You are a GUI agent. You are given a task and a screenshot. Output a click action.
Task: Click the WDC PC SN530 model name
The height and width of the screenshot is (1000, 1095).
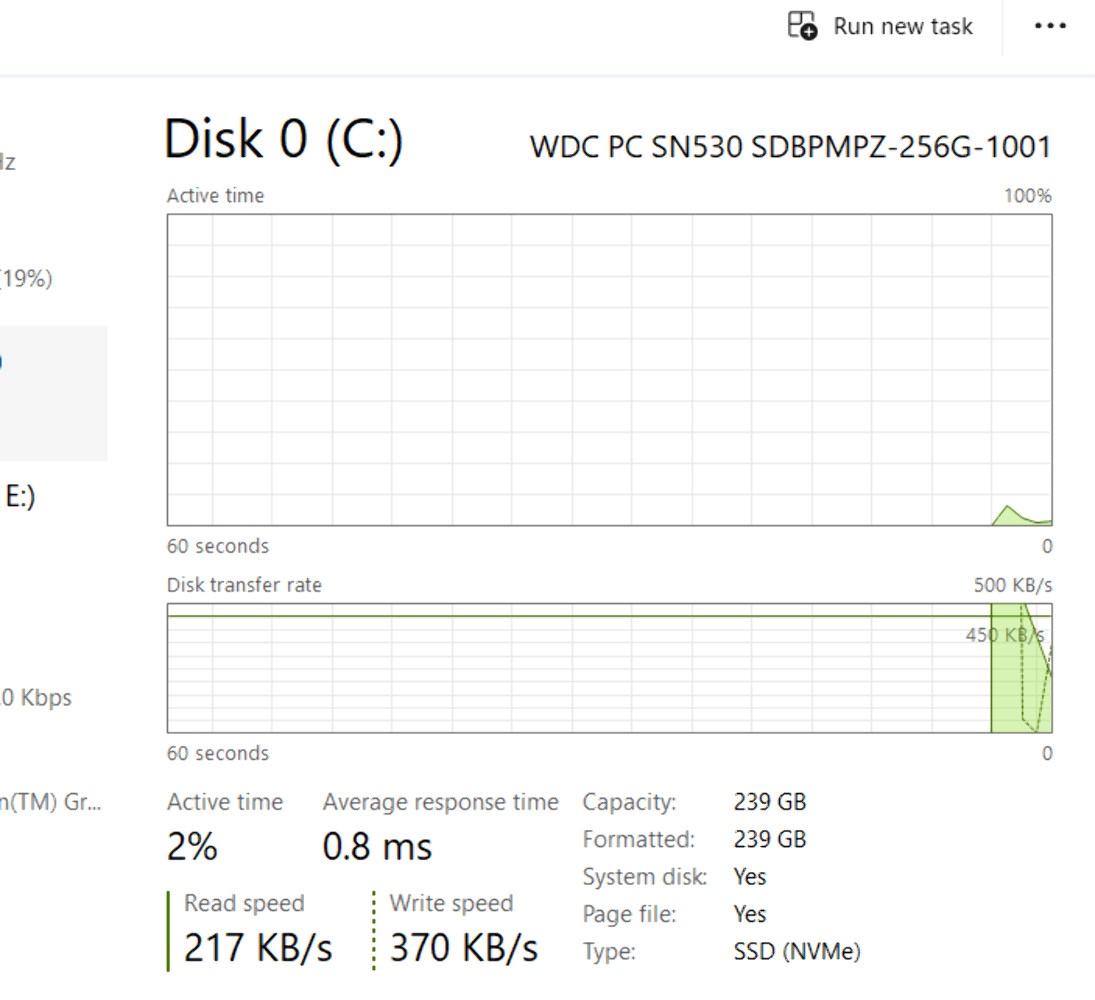791,147
